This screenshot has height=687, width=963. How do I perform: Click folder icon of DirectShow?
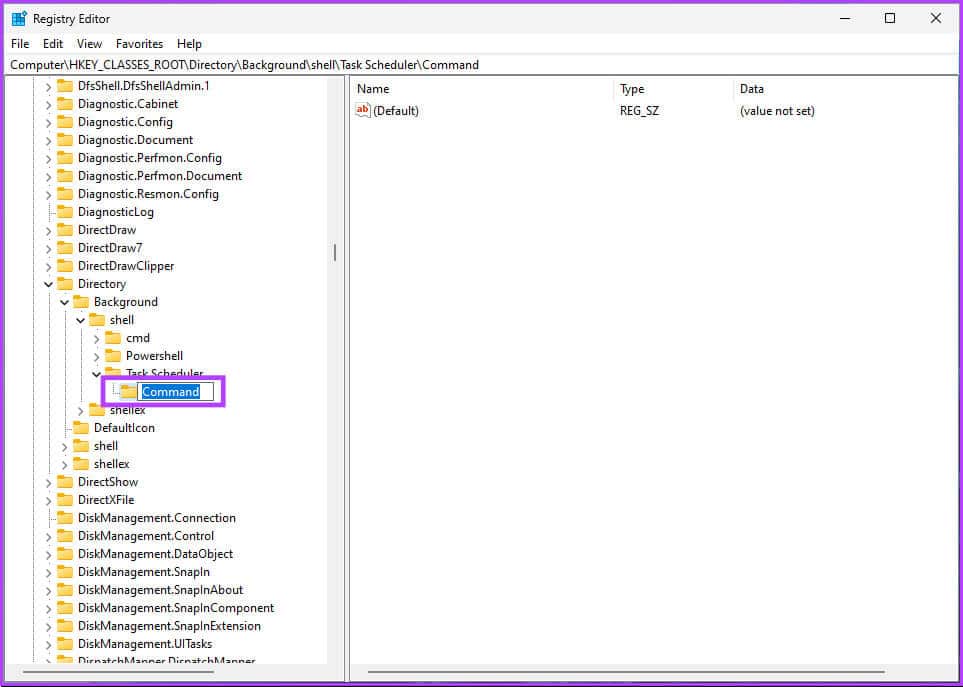[x=65, y=482]
